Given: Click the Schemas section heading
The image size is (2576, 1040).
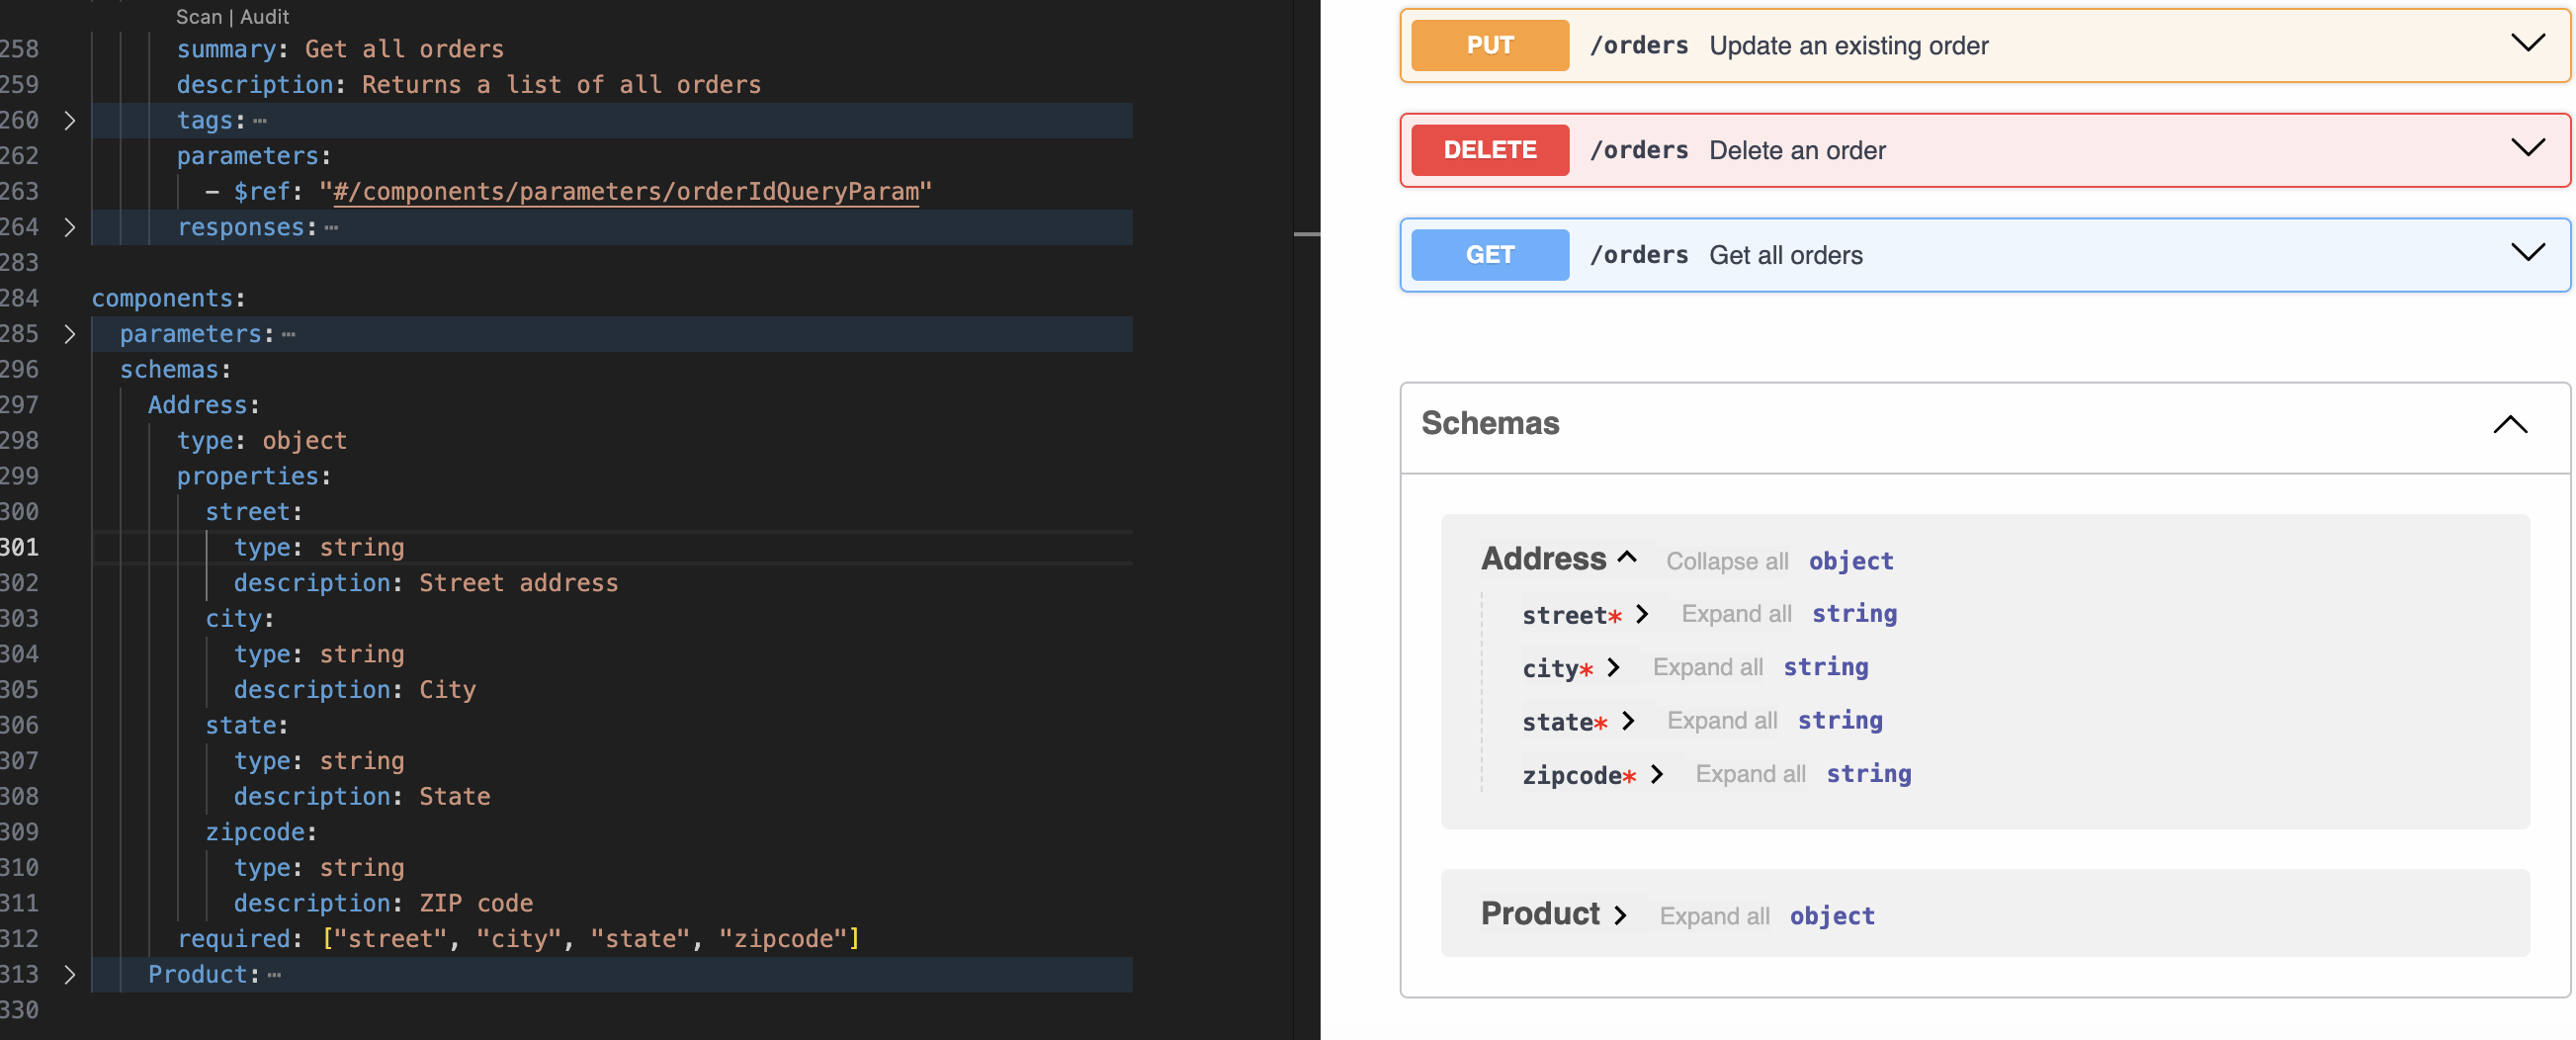Looking at the screenshot, I should (x=1490, y=423).
